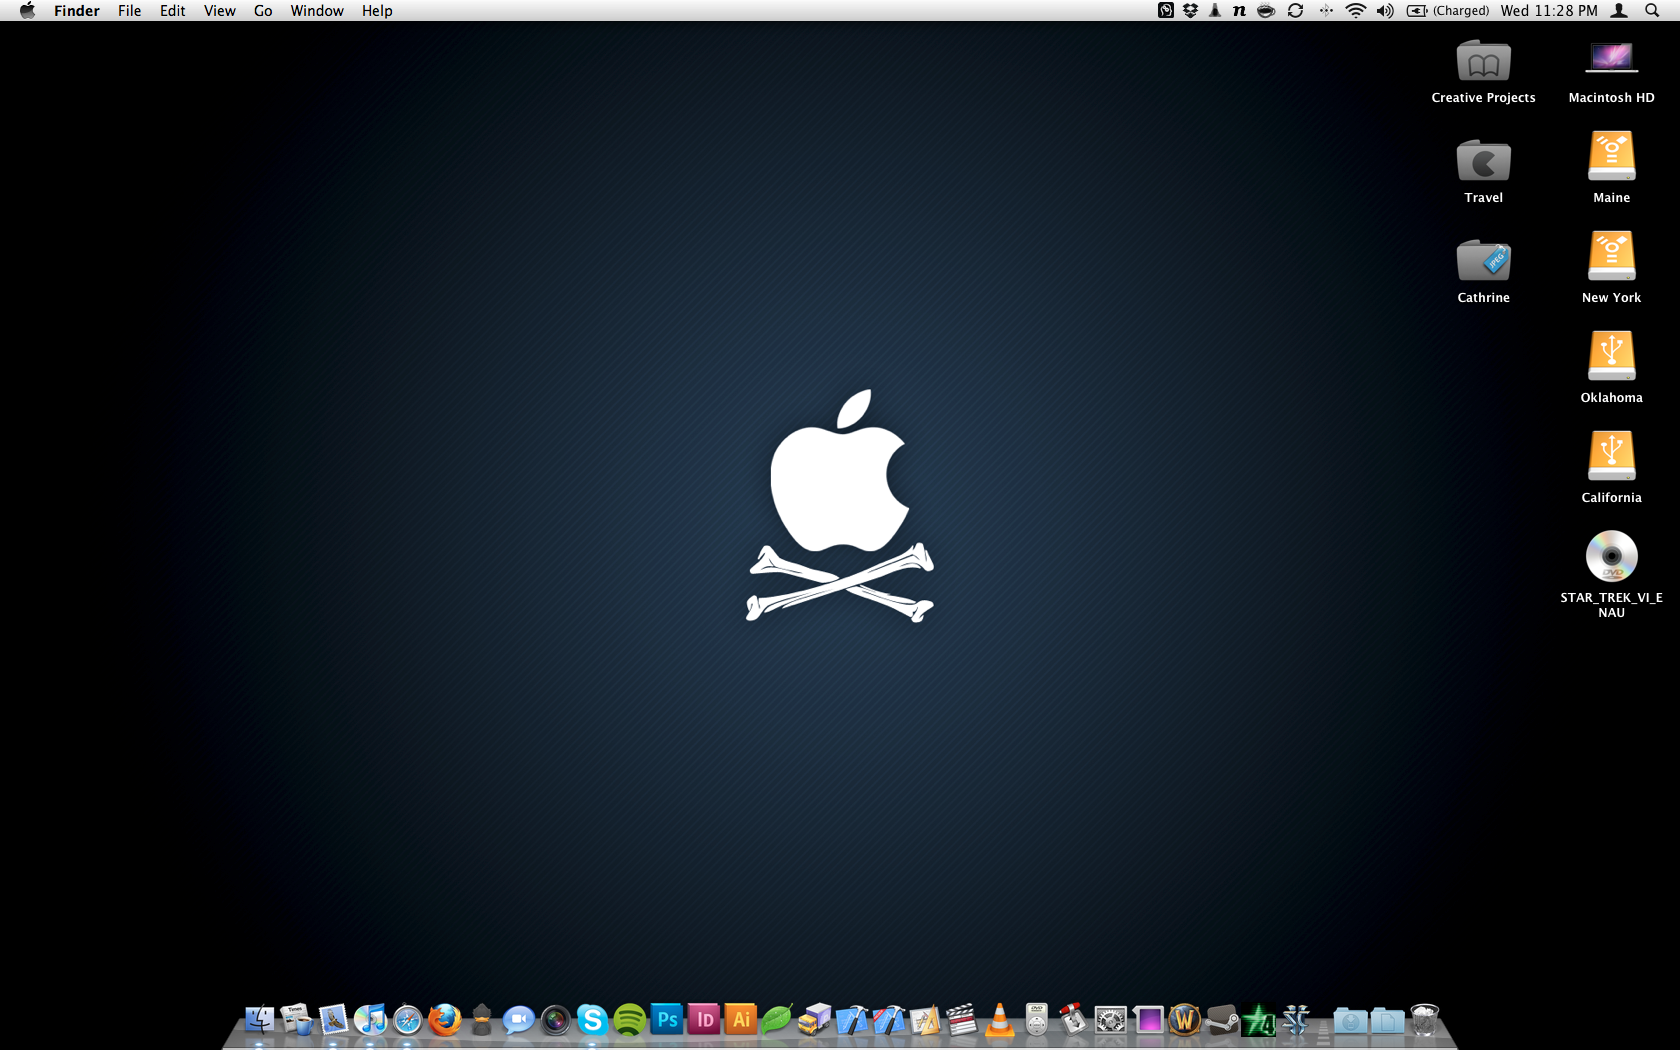Image resolution: width=1680 pixels, height=1050 pixels.
Task: Open the Wi-Fi status menu
Action: (x=1356, y=10)
